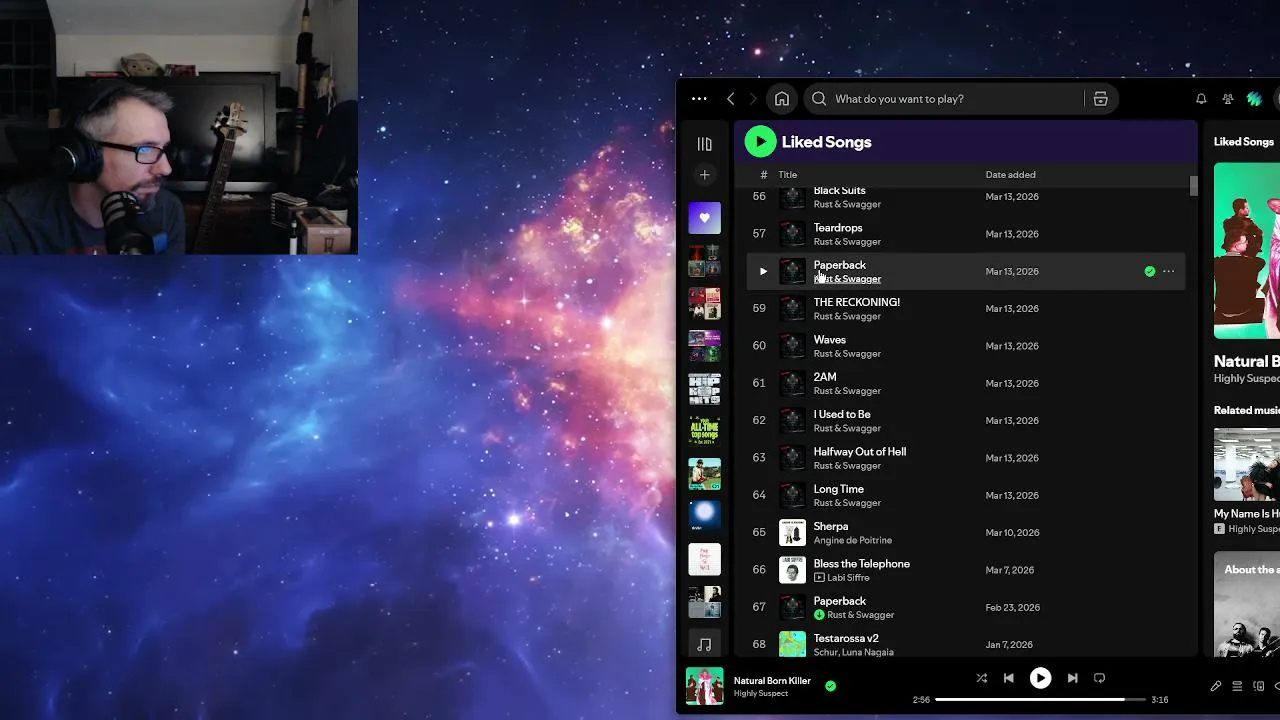Click the Bless the Telephone album cover
The image size is (1280, 720).
(x=792, y=570)
